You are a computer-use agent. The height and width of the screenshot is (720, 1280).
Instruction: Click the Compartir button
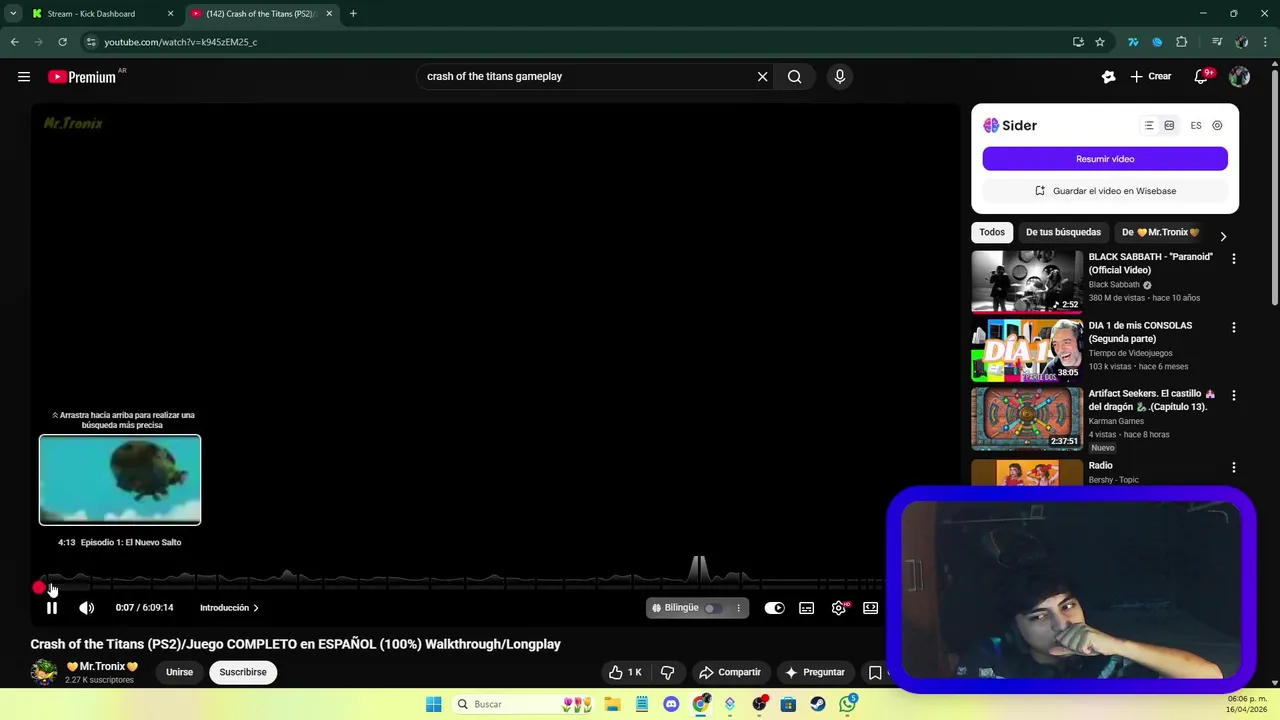pos(730,672)
